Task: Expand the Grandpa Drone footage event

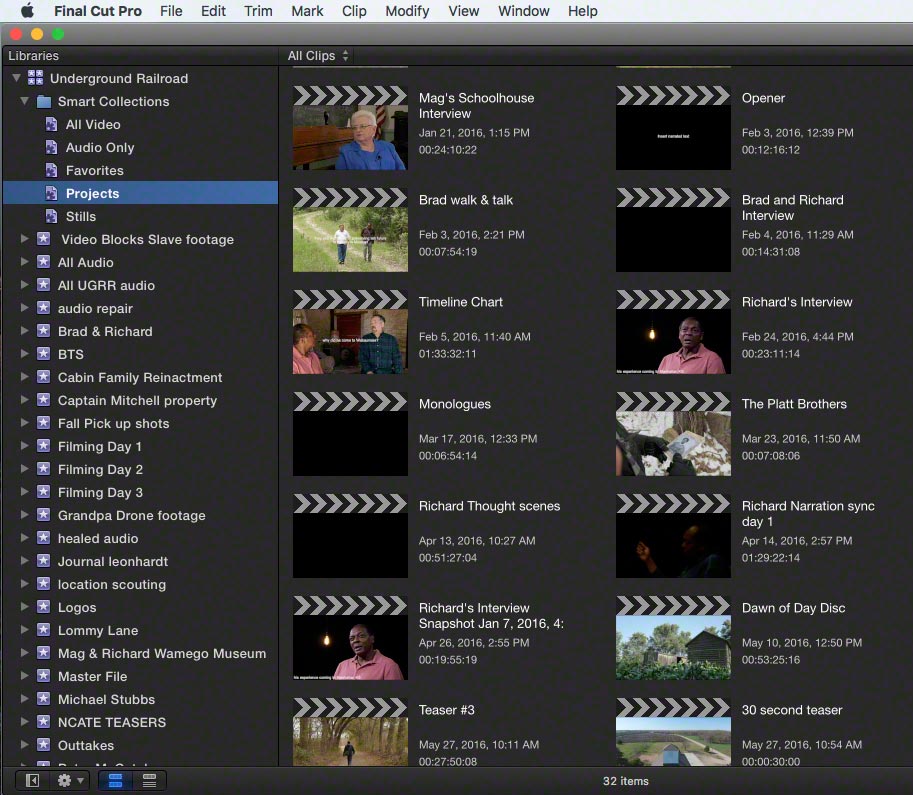Action: click(x=24, y=515)
